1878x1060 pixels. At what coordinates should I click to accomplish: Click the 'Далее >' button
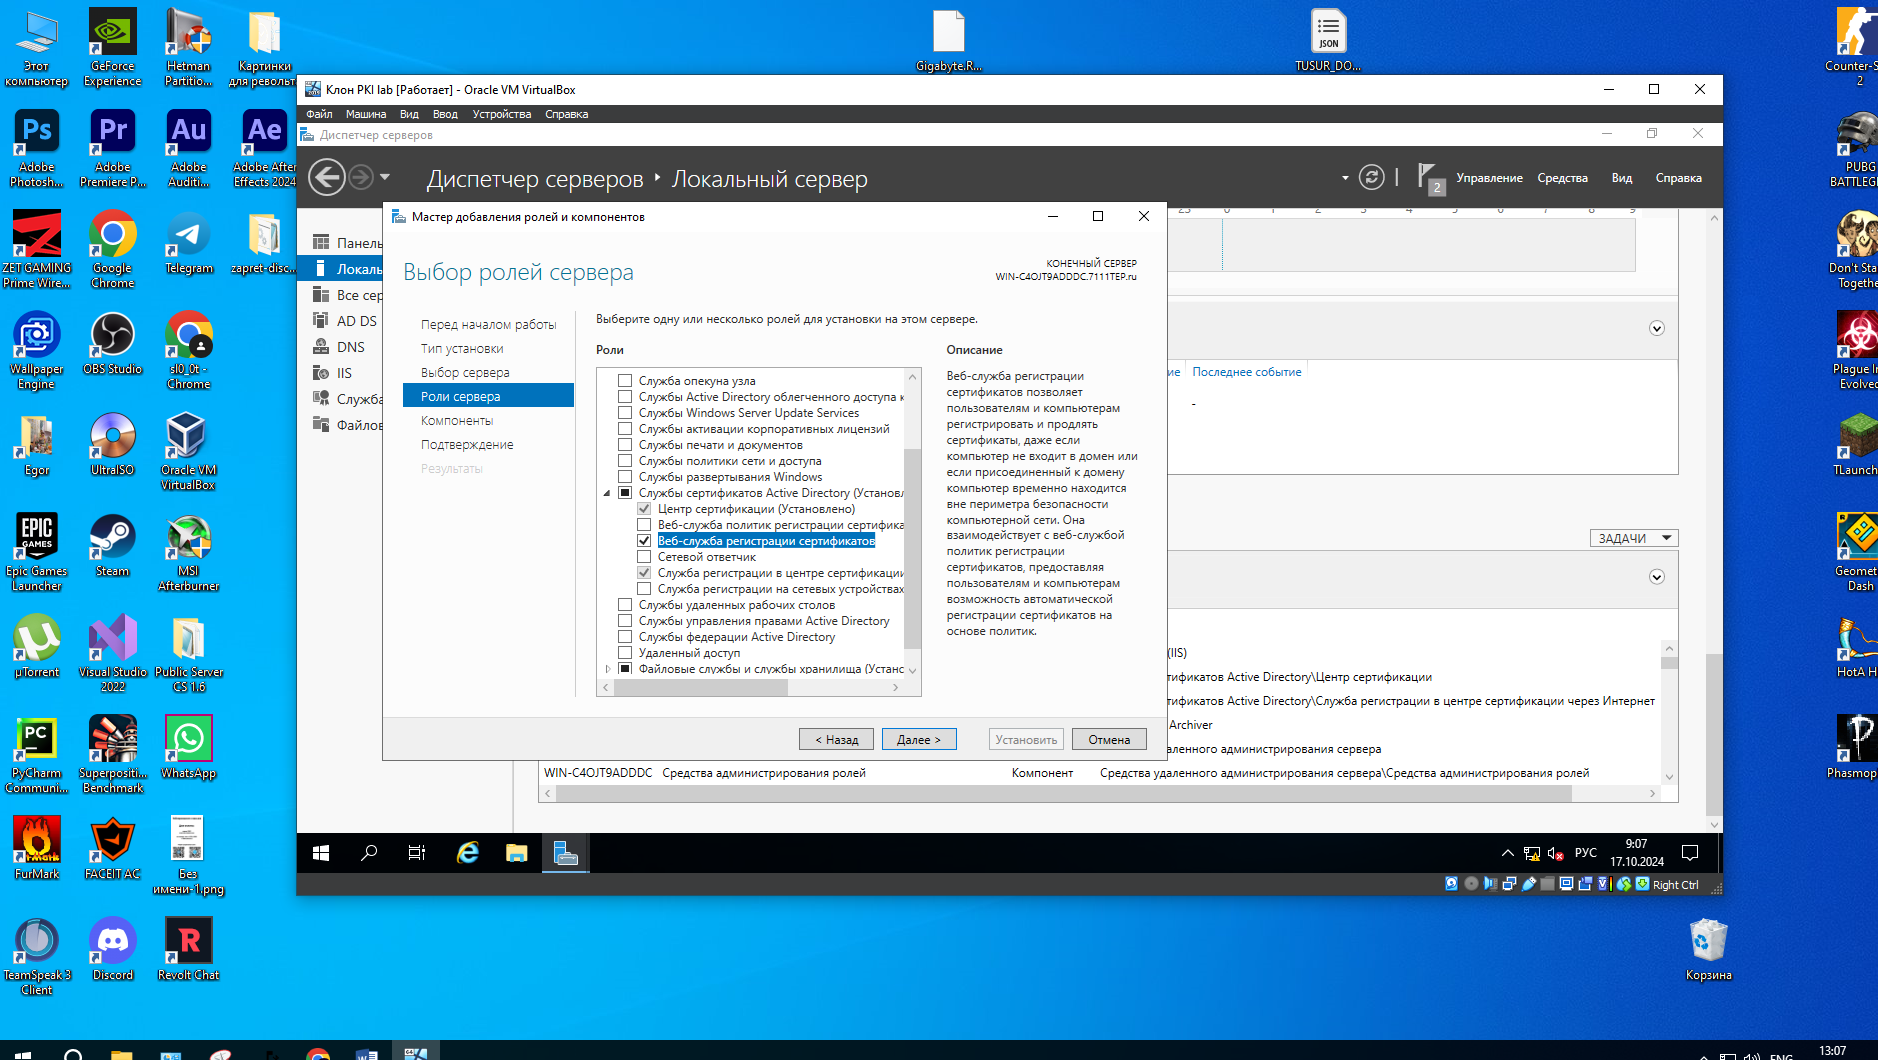point(919,739)
